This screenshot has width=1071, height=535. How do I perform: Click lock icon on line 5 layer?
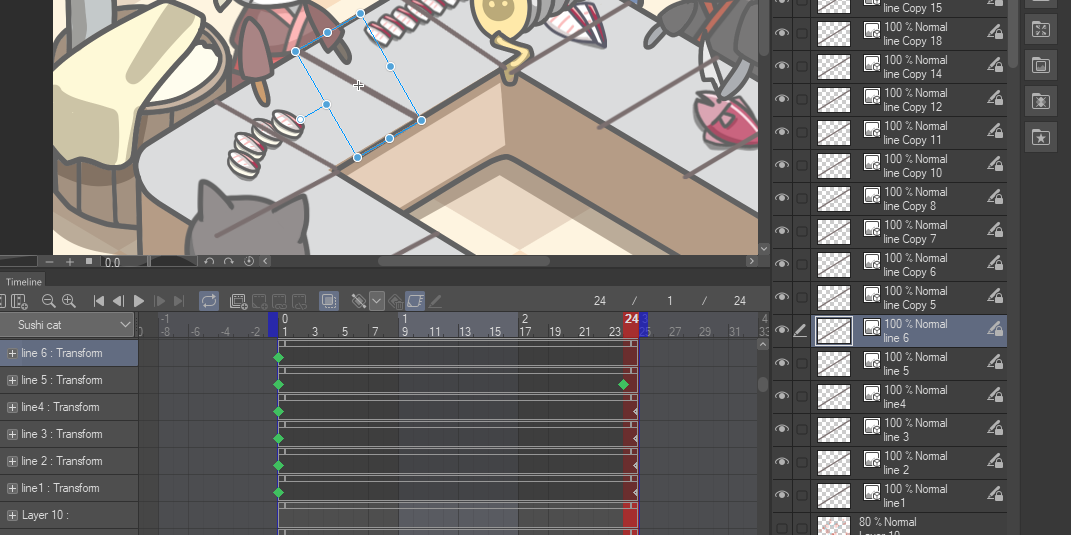pyautogui.click(x=994, y=363)
